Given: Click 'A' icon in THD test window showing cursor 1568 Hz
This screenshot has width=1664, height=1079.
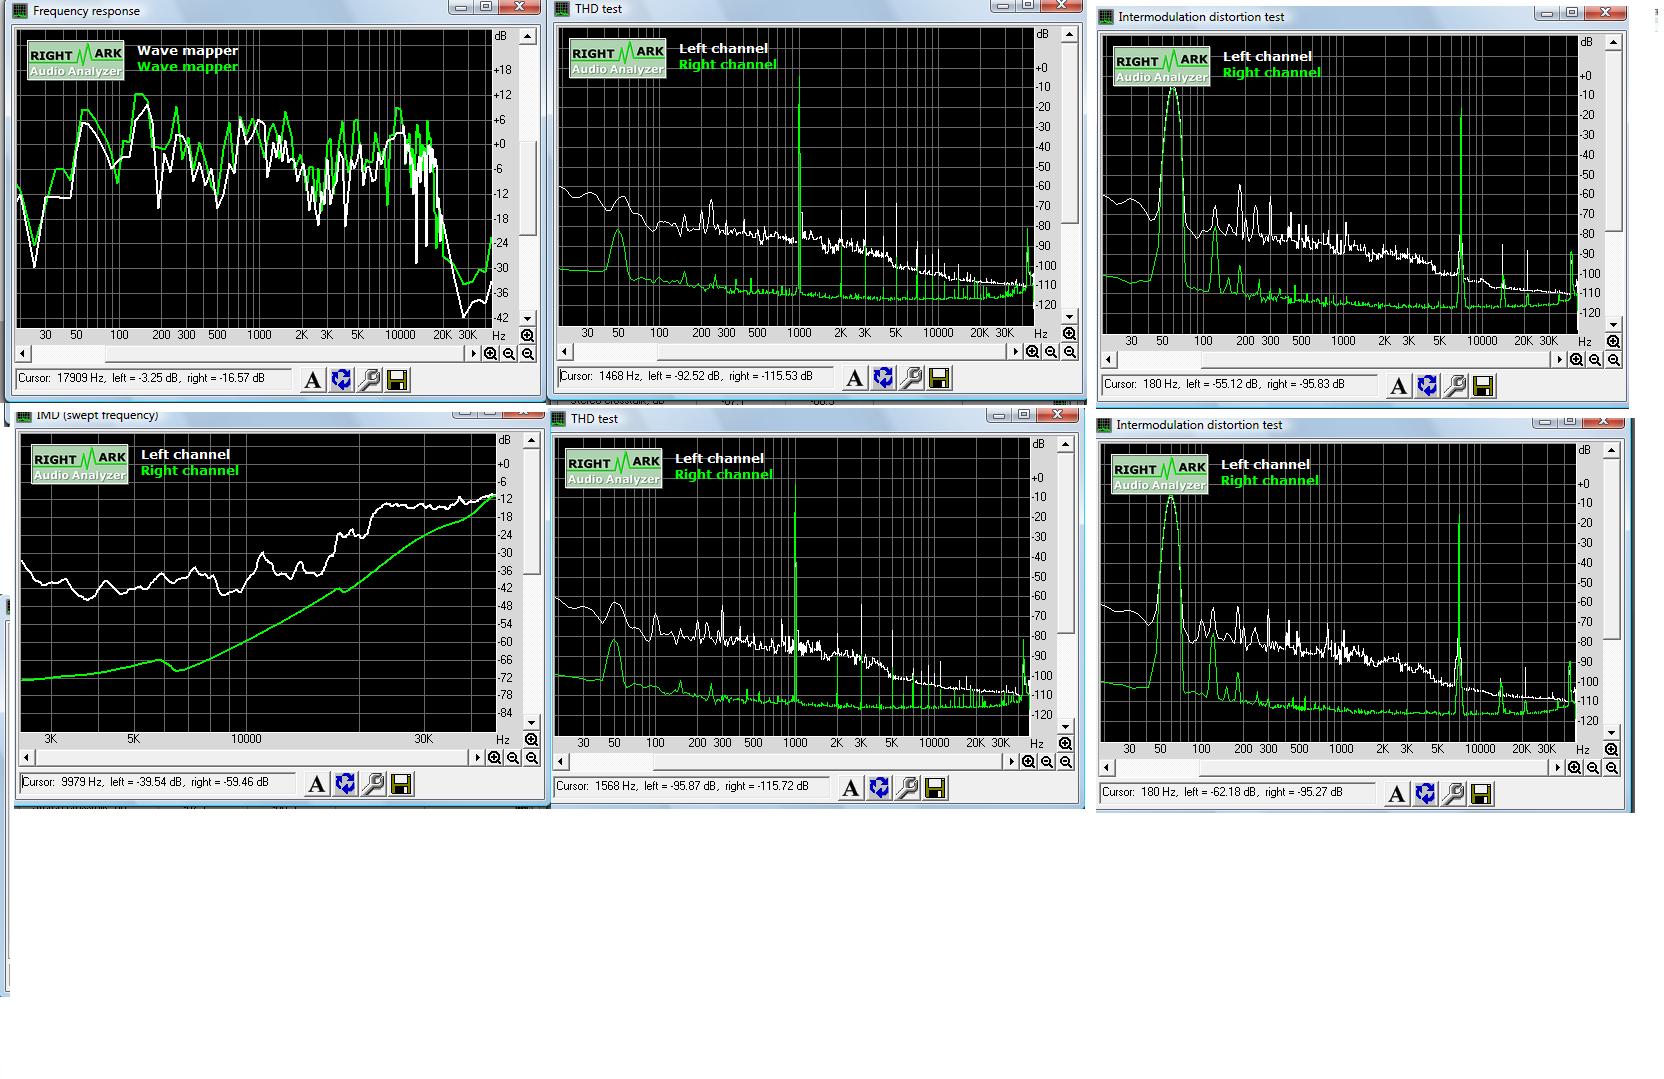Looking at the screenshot, I should point(850,788).
